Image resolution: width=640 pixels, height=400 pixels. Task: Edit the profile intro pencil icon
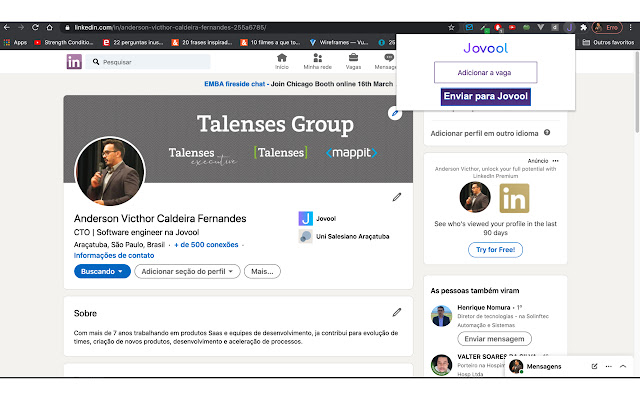pyautogui.click(x=397, y=197)
